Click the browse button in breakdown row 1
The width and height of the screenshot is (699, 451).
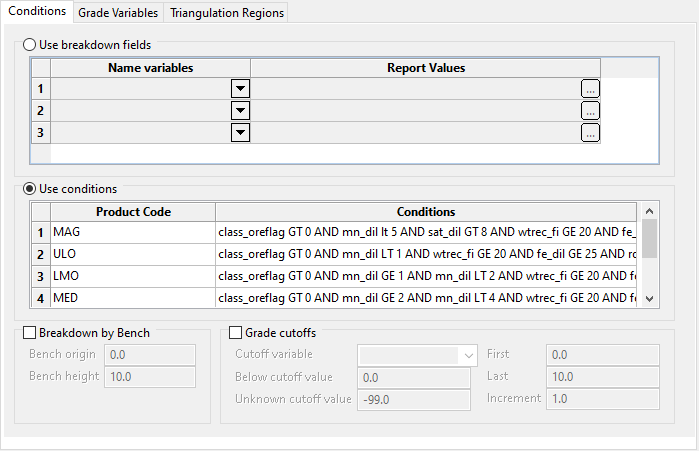click(590, 88)
